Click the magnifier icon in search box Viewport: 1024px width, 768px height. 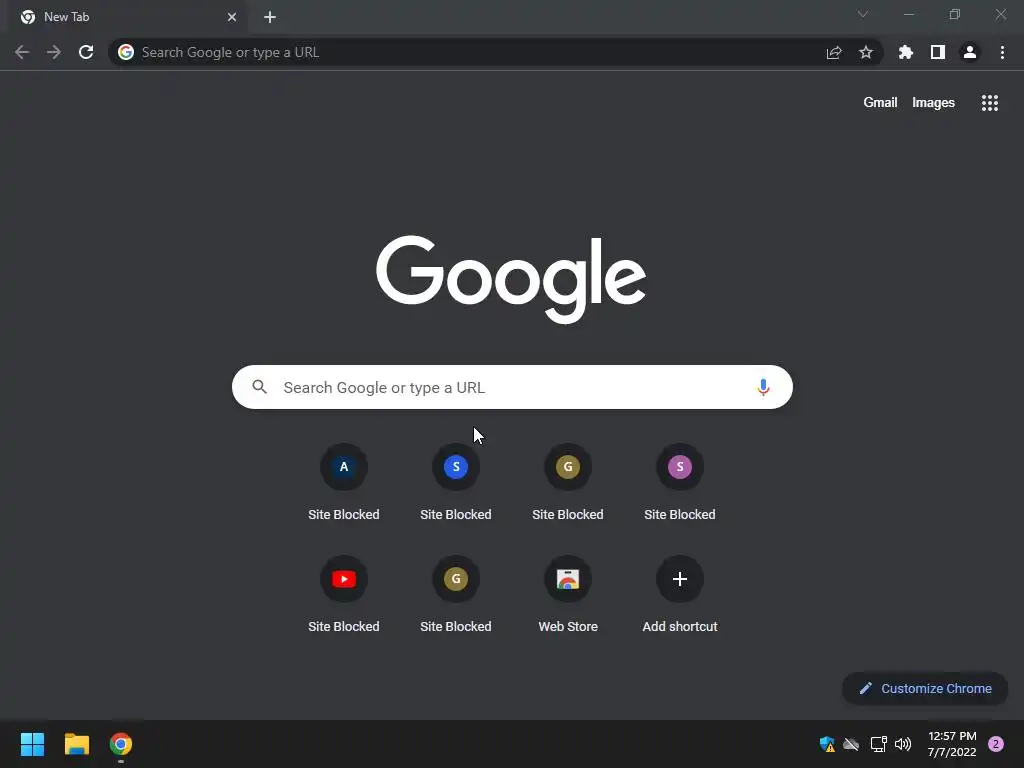coord(259,387)
